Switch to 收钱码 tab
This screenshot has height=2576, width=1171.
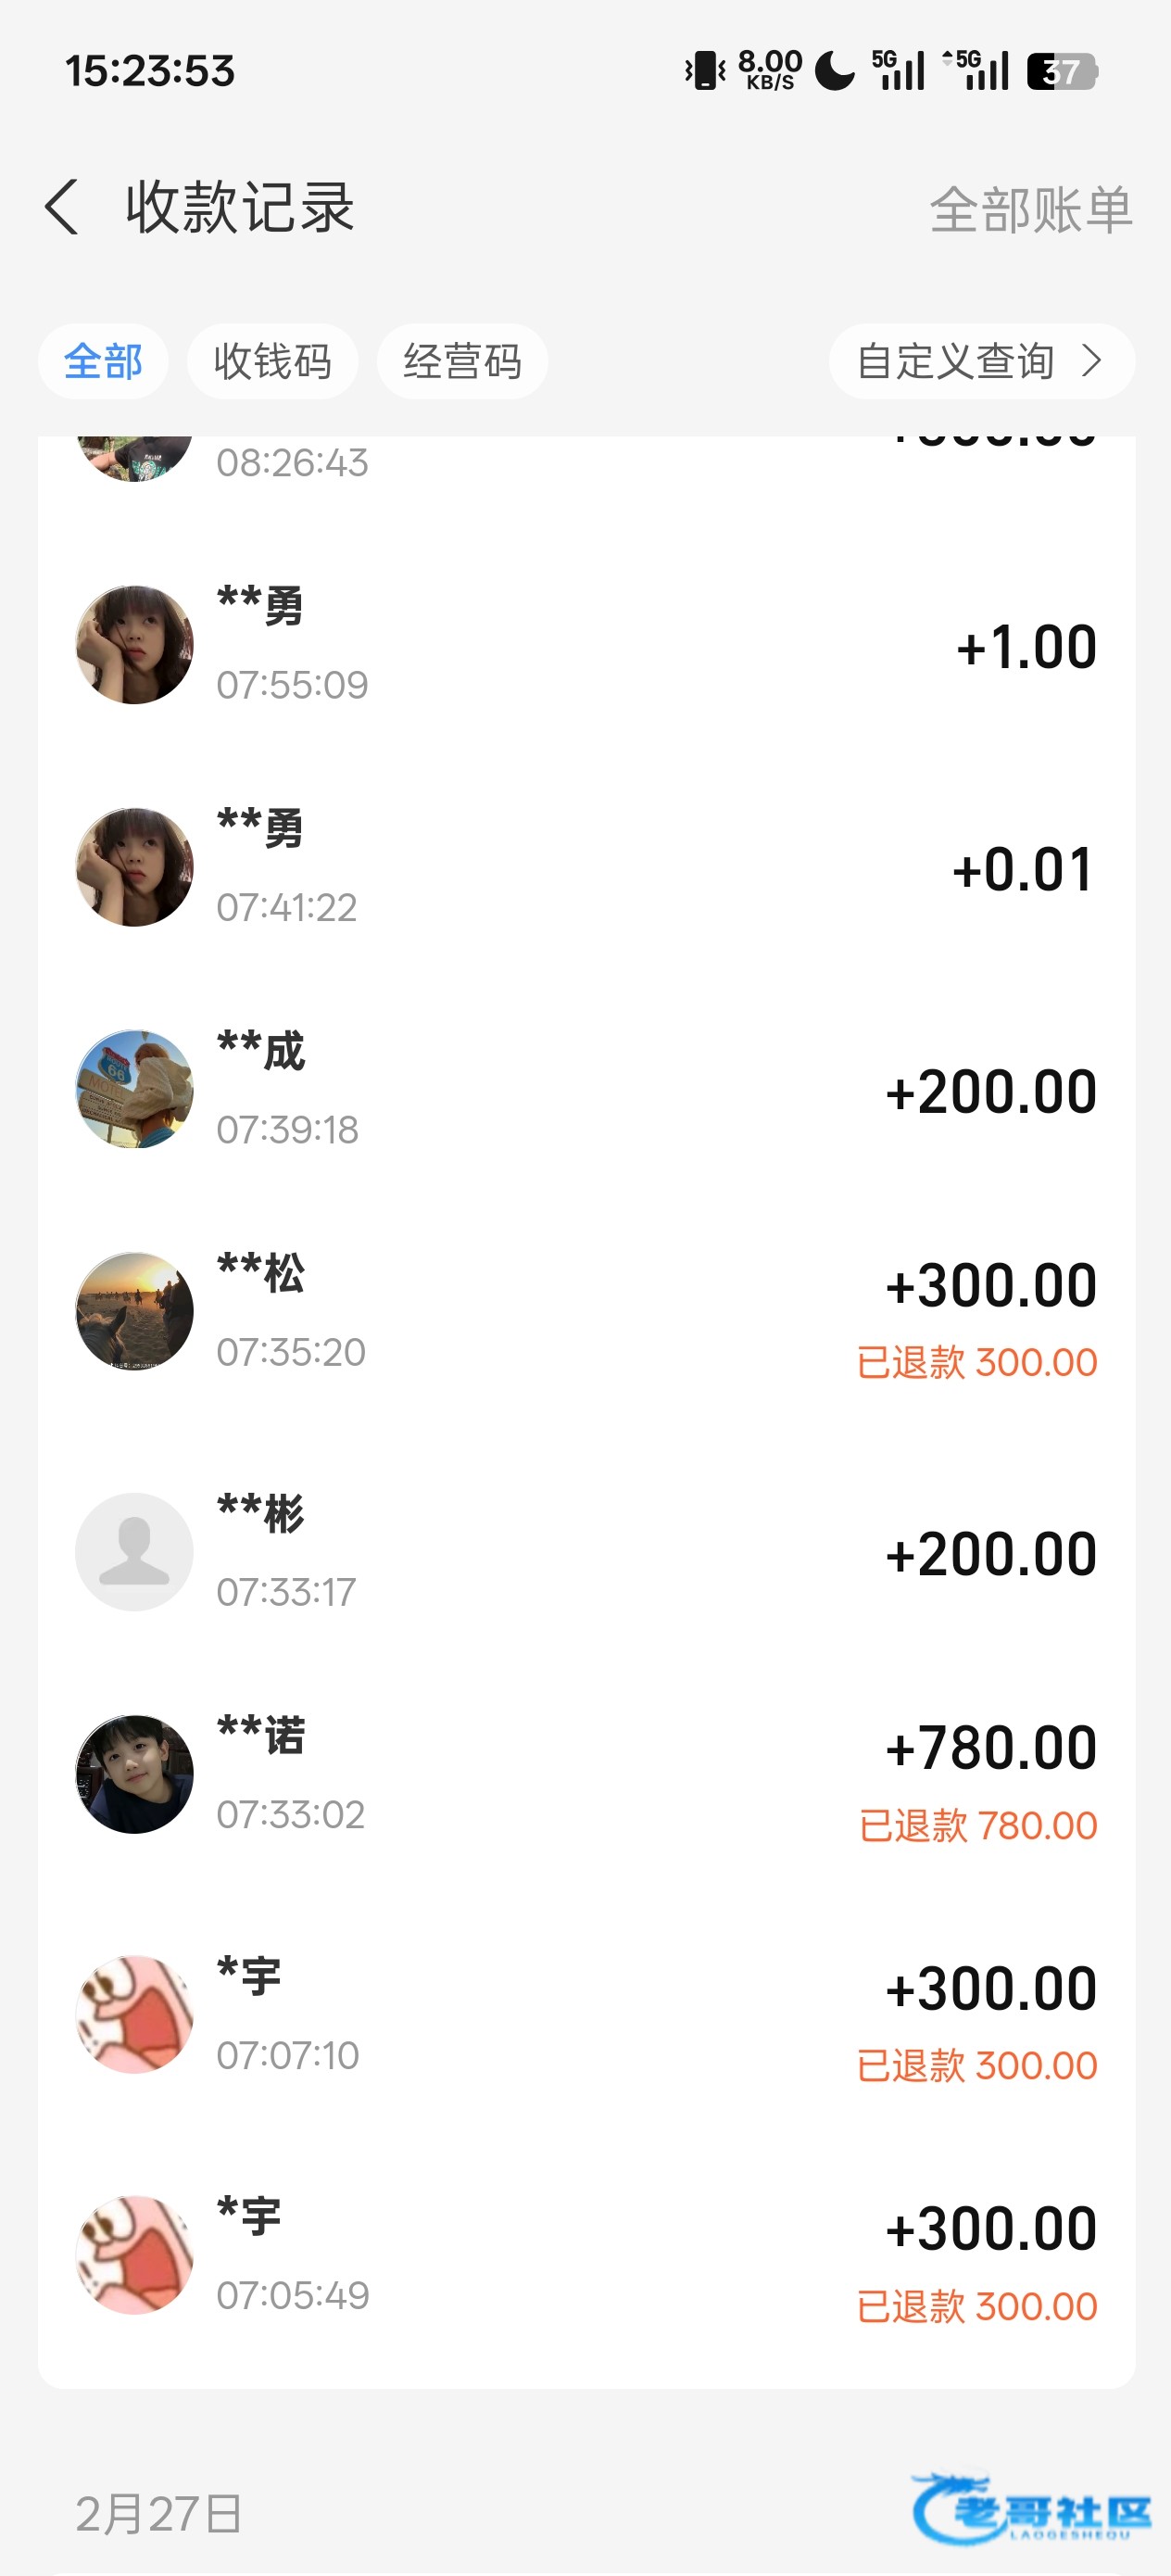click(272, 361)
